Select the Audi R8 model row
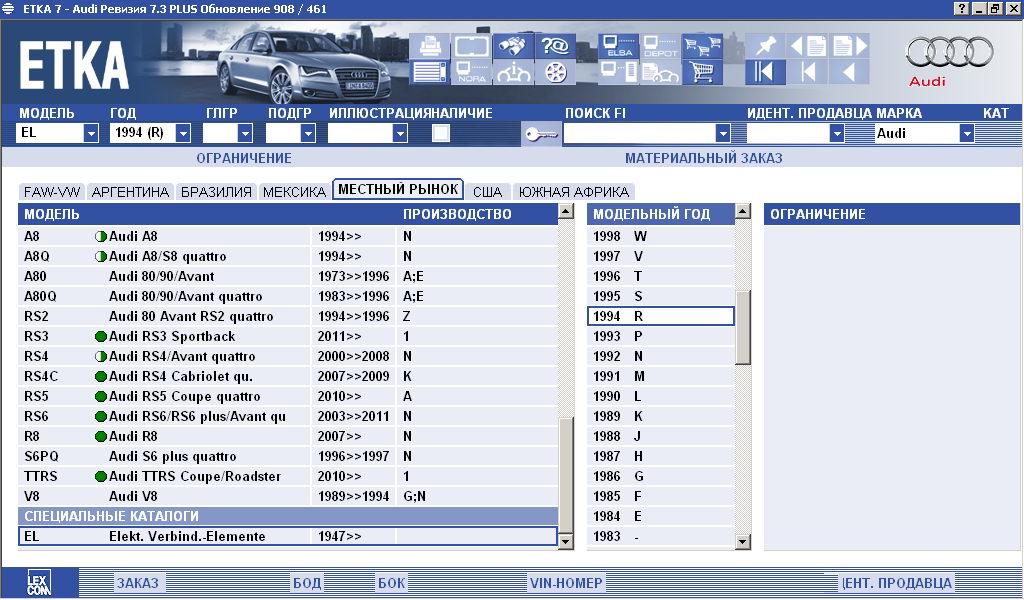The image size is (1024, 600). 288,436
